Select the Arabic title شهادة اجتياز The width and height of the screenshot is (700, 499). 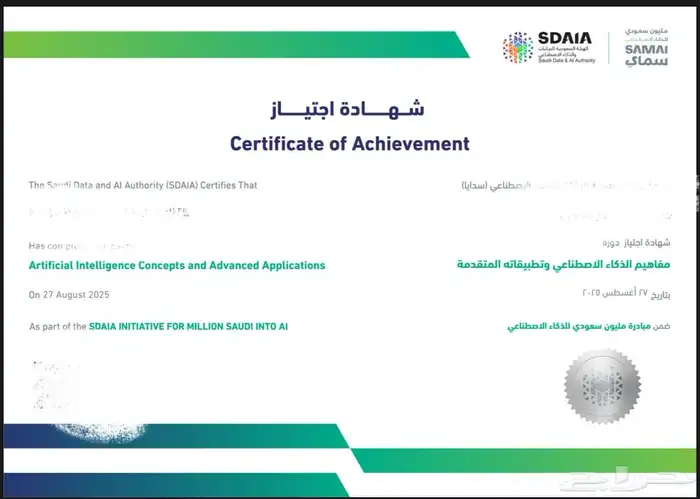coord(349,108)
